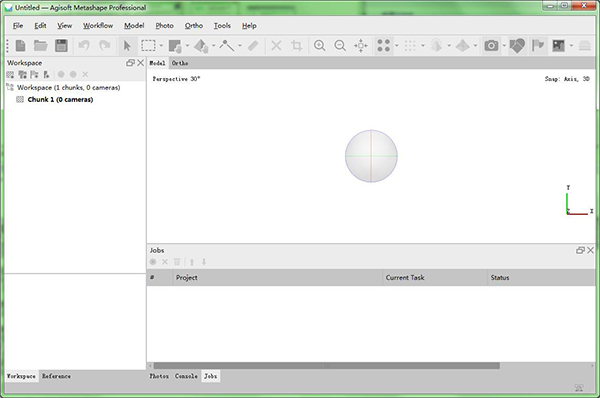Open a project with the folder icon

[41, 46]
